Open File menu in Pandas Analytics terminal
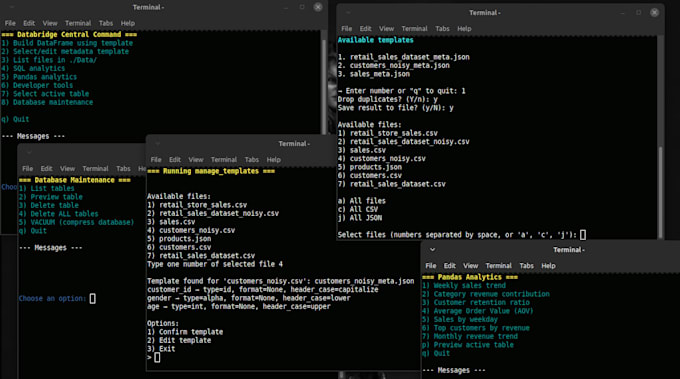 431,265
